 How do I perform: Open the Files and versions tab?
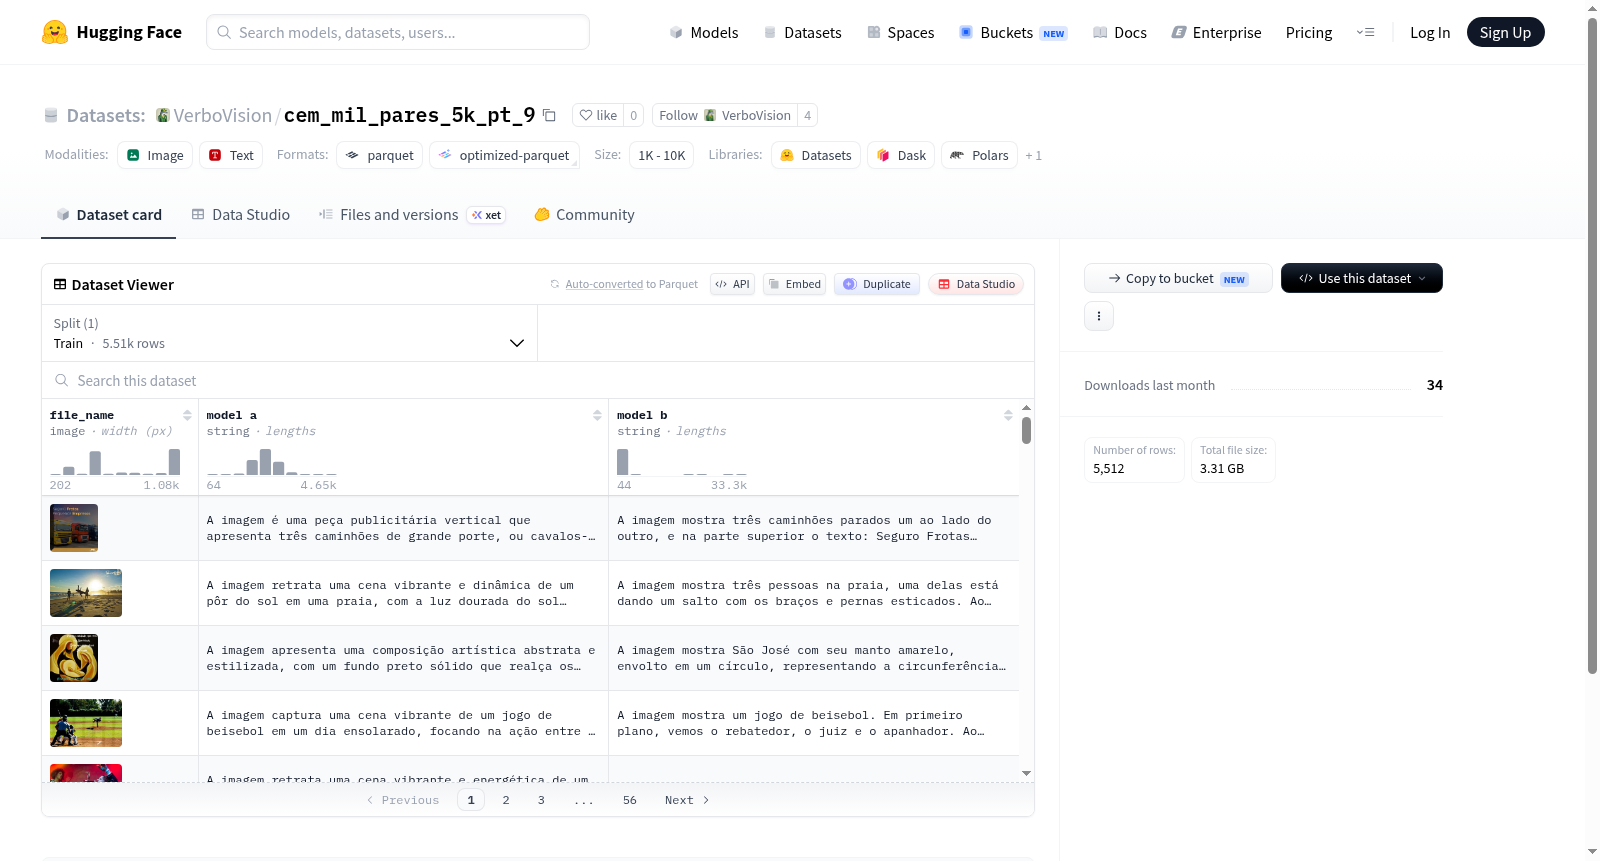click(412, 214)
